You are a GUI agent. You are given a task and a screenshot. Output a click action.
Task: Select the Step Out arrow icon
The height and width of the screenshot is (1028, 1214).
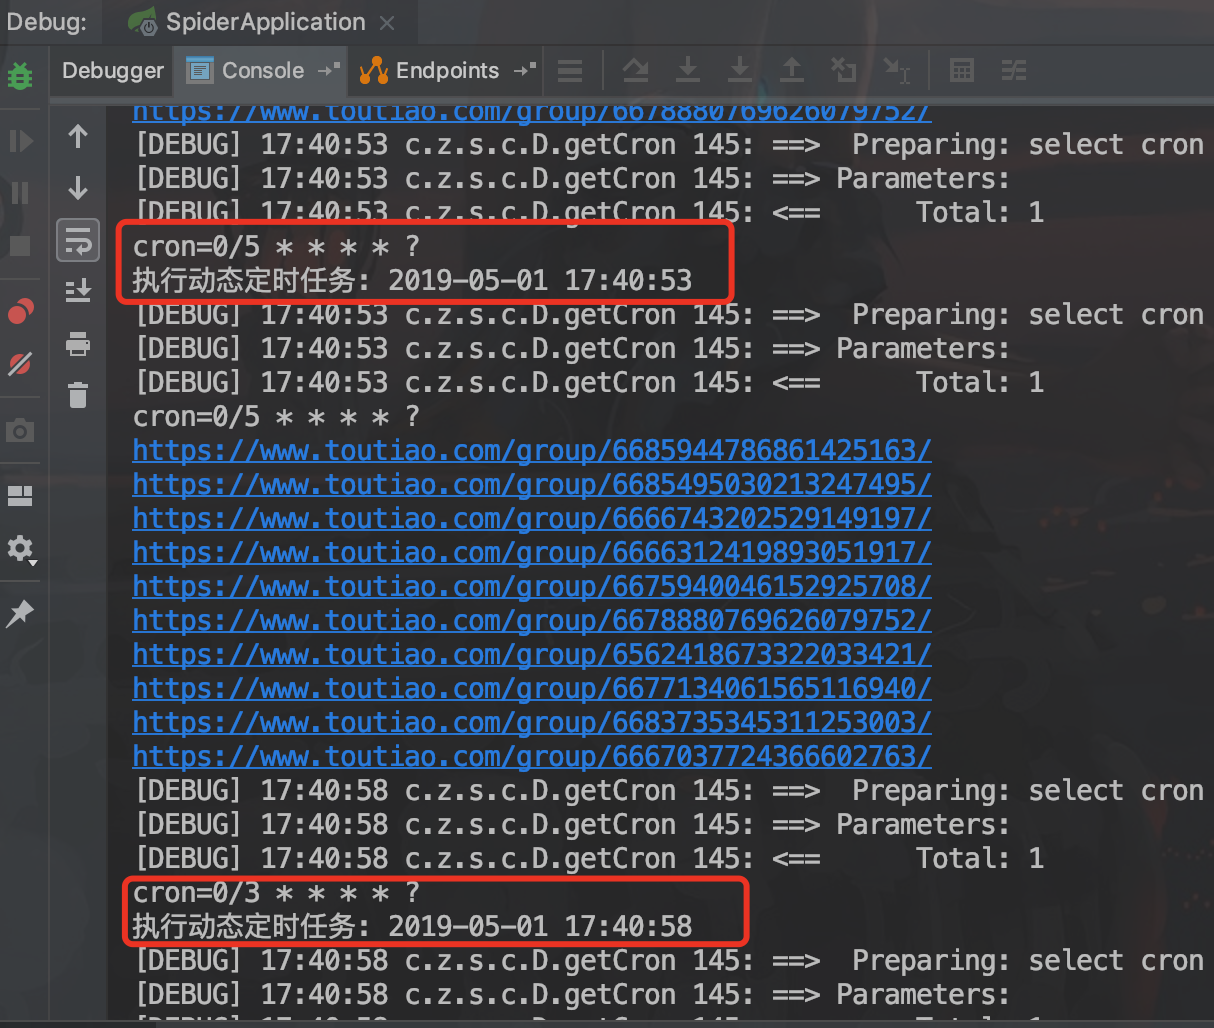pyautogui.click(x=792, y=70)
